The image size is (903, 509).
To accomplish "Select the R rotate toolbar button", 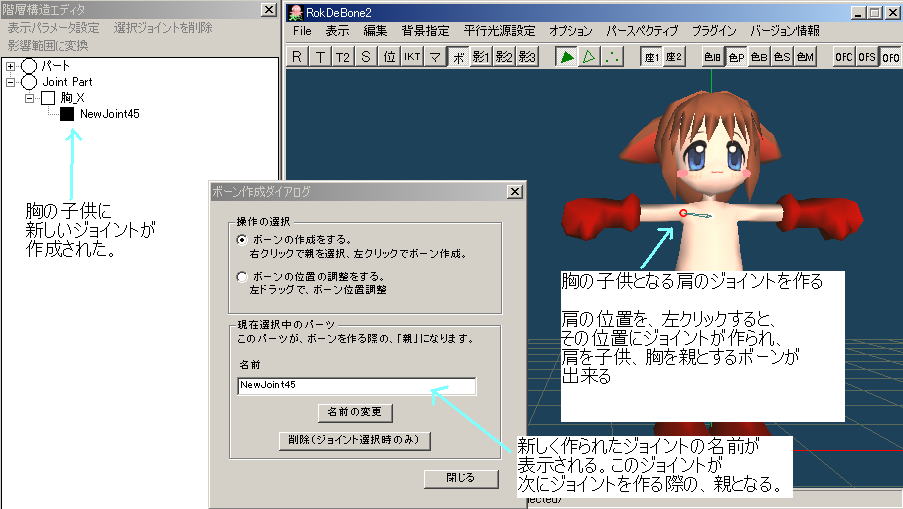I will [297, 57].
